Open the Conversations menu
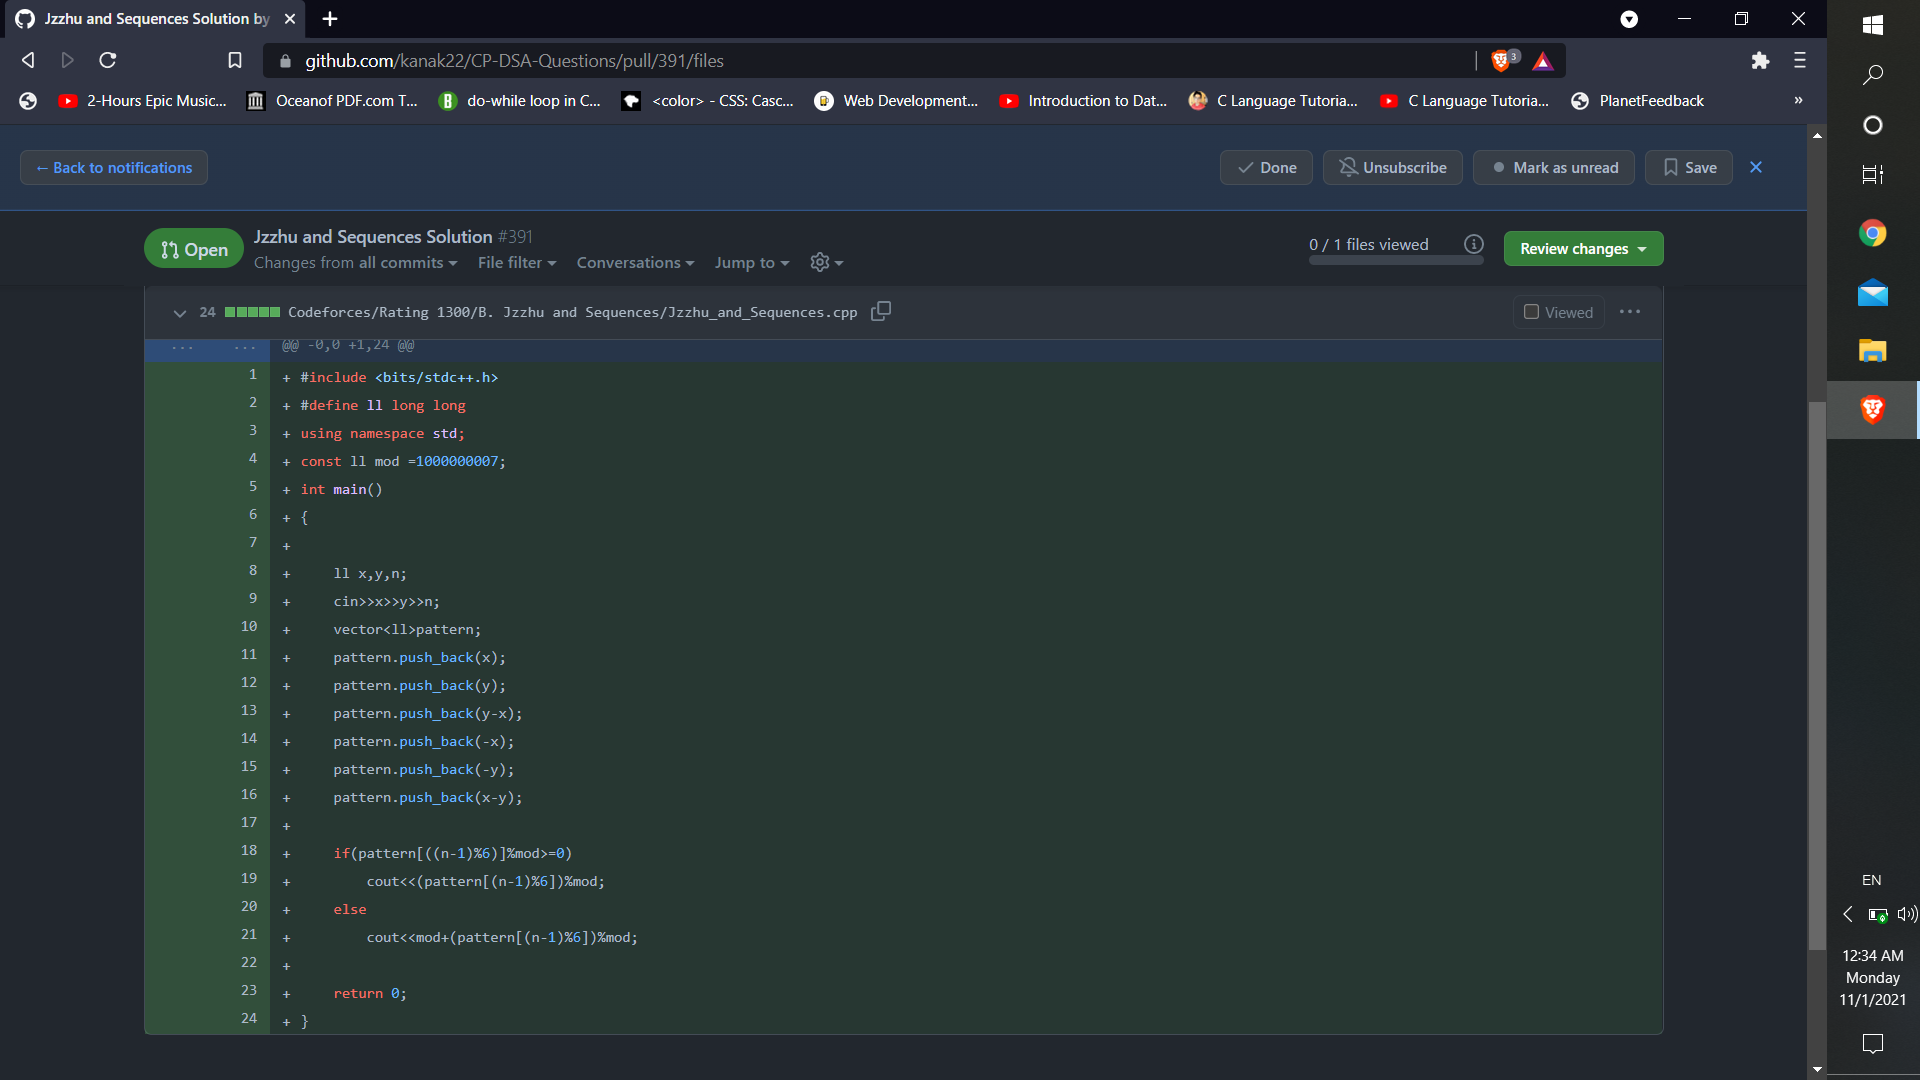The image size is (1920, 1080). [x=635, y=262]
